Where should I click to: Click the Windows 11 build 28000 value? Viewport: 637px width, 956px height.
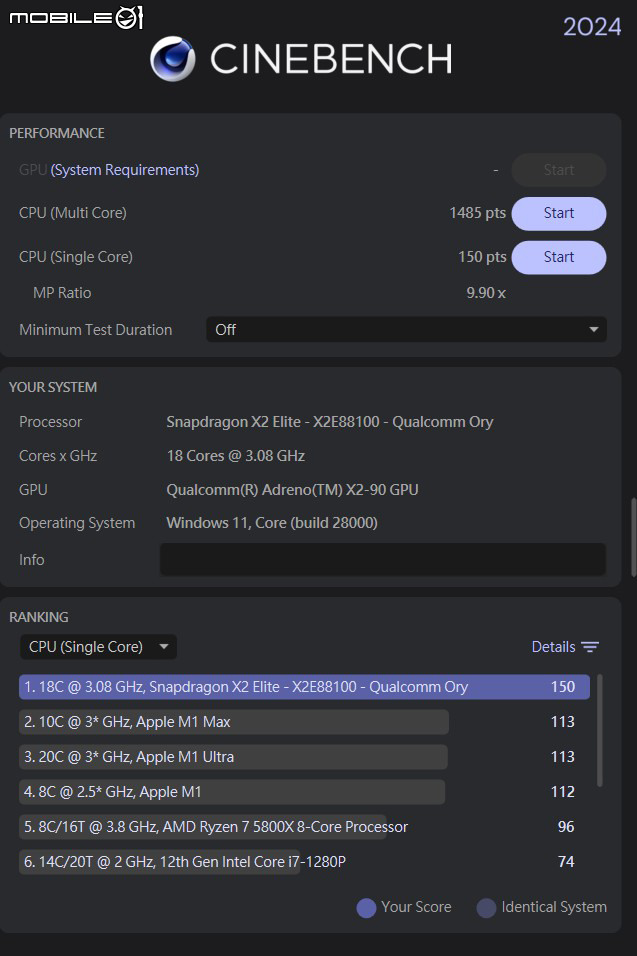coord(272,523)
